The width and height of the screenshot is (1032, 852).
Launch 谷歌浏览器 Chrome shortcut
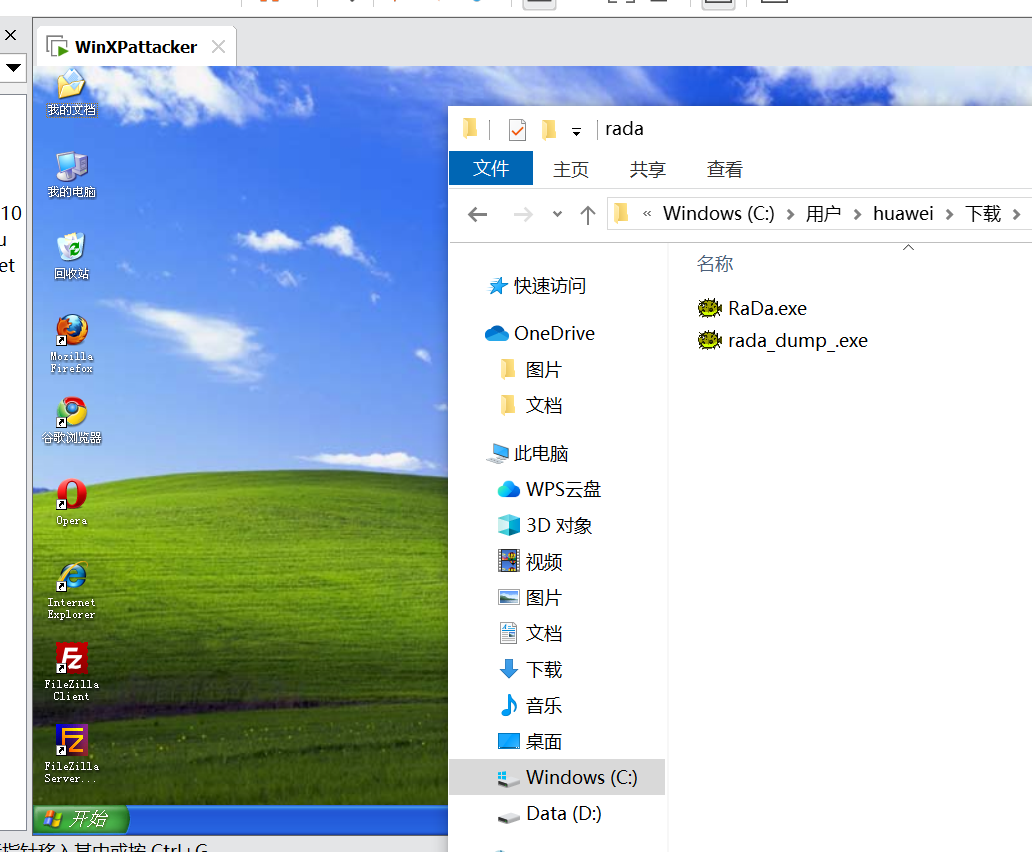click(x=71, y=421)
